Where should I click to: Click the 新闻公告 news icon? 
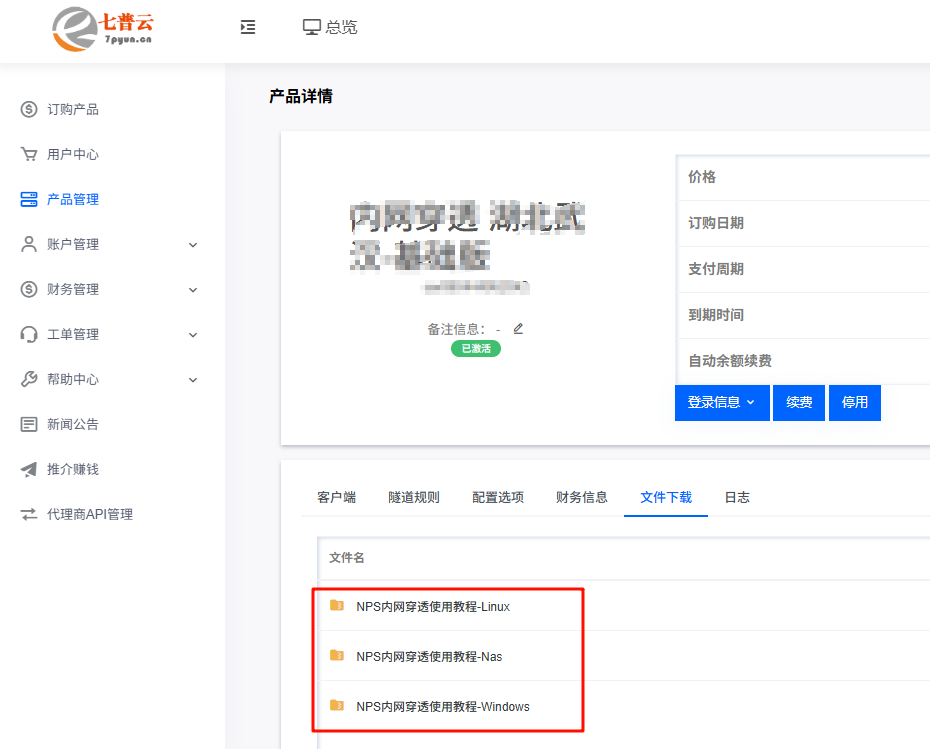pos(29,424)
